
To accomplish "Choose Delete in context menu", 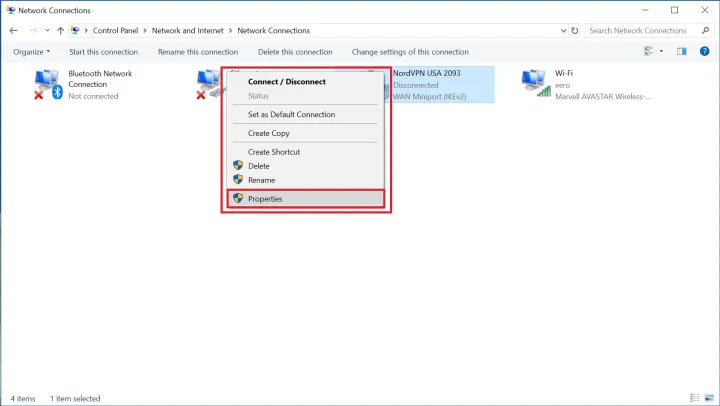I will point(259,166).
